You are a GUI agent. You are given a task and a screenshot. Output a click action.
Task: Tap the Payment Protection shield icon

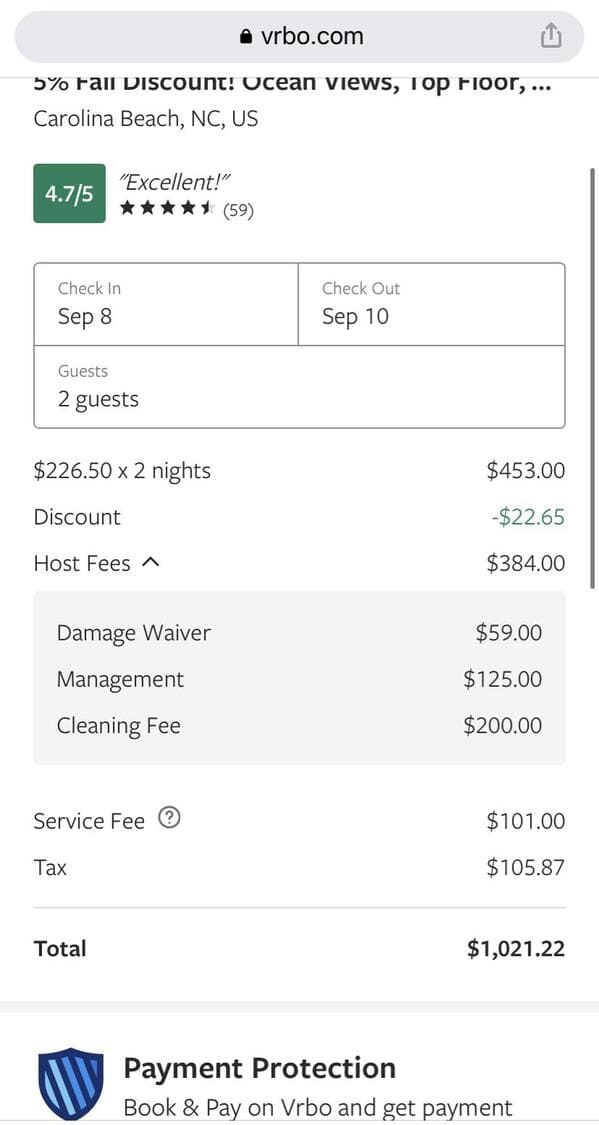pos(69,1082)
